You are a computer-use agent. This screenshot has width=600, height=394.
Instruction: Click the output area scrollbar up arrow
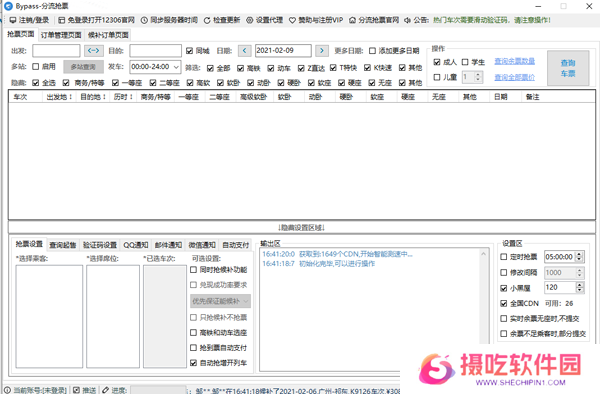pyautogui.click(x=483, y=254)
